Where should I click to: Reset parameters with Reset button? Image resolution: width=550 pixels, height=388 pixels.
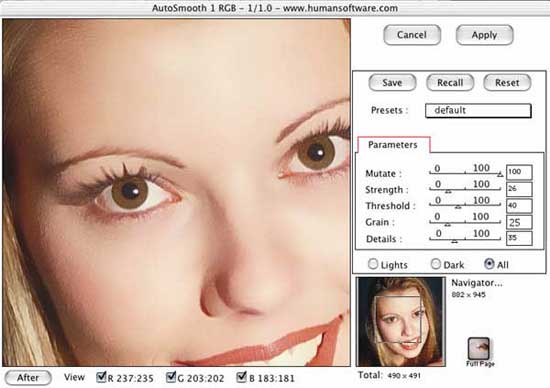(507, 83)
